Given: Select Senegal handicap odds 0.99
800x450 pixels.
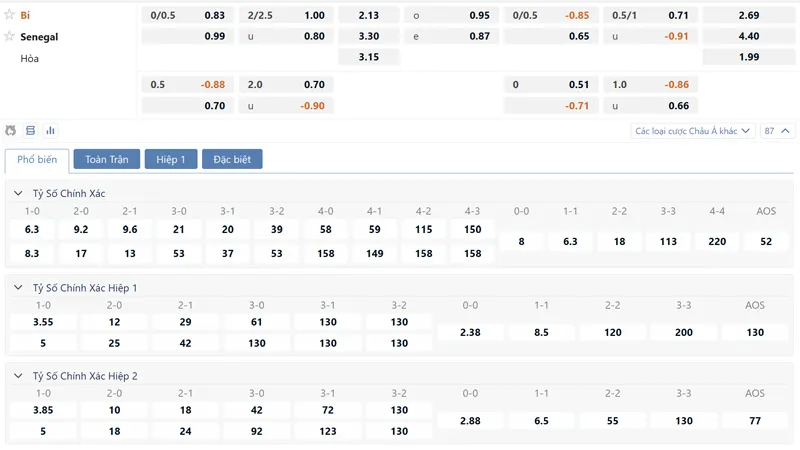Looking at the screenshot, I should coord(188,36).
